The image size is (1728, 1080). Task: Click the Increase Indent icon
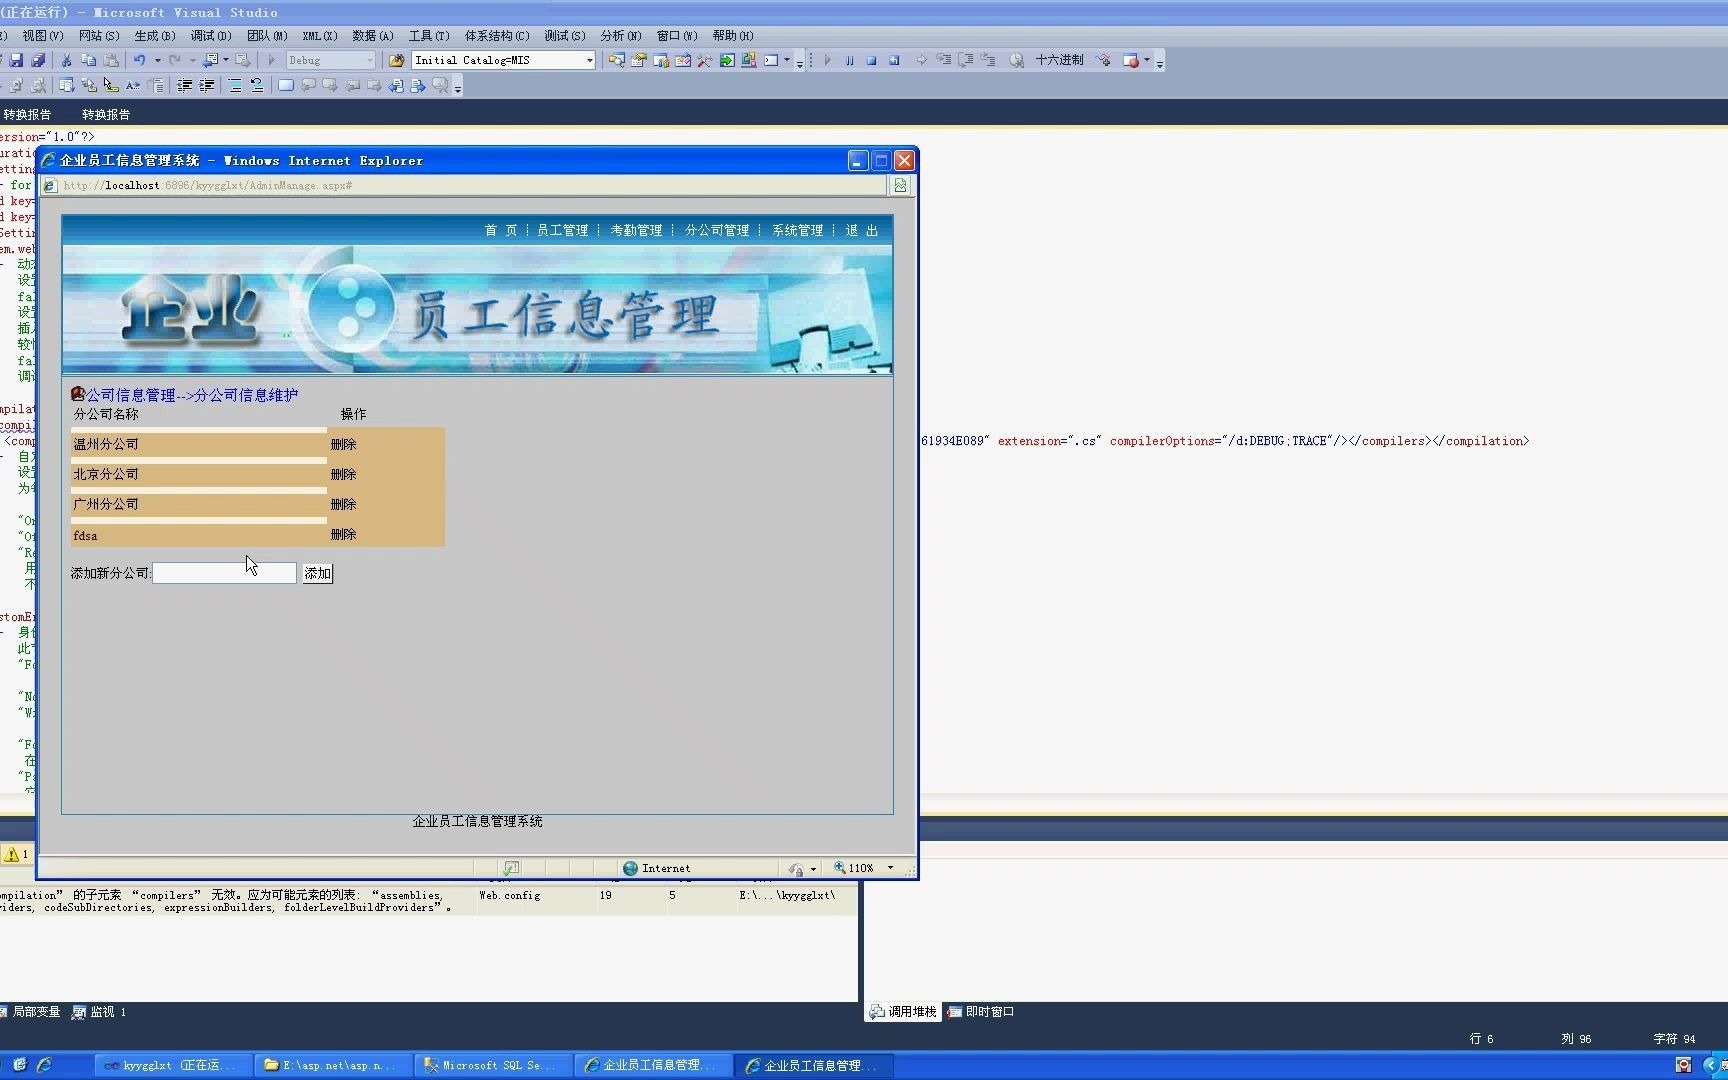click(x=207, y=86)
